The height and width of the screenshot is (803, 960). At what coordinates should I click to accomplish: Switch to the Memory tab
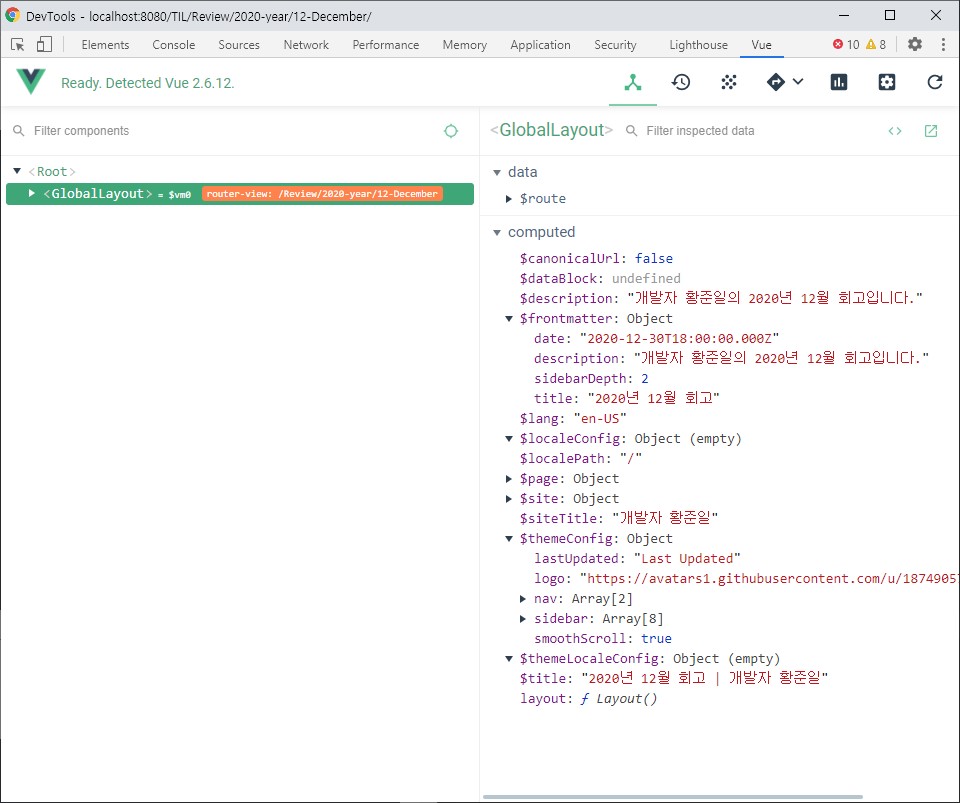coord(465,45)
